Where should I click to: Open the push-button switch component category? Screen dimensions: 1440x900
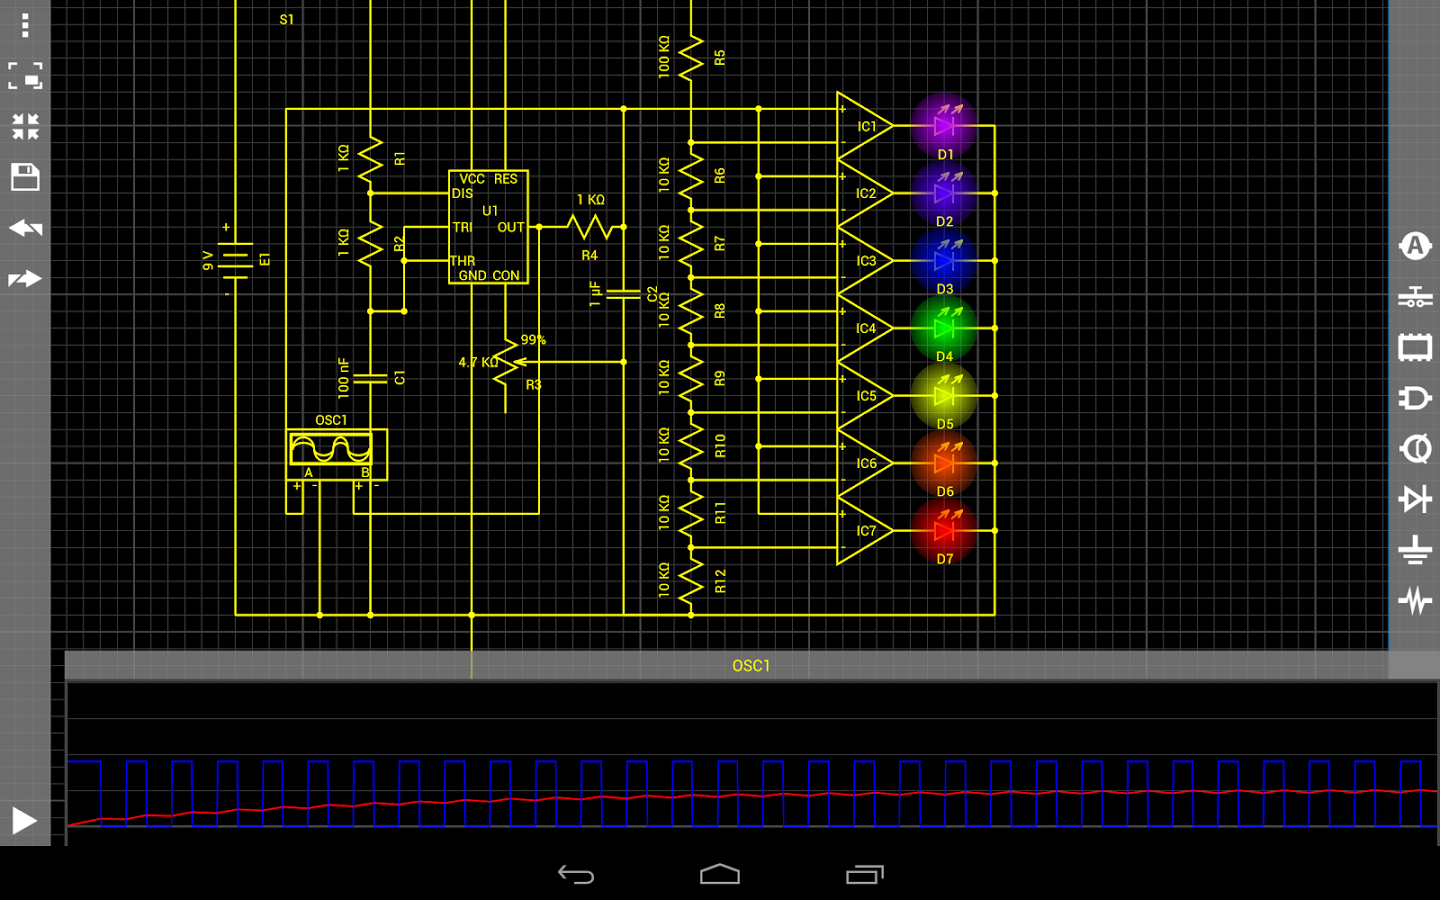click(1414, 297)
